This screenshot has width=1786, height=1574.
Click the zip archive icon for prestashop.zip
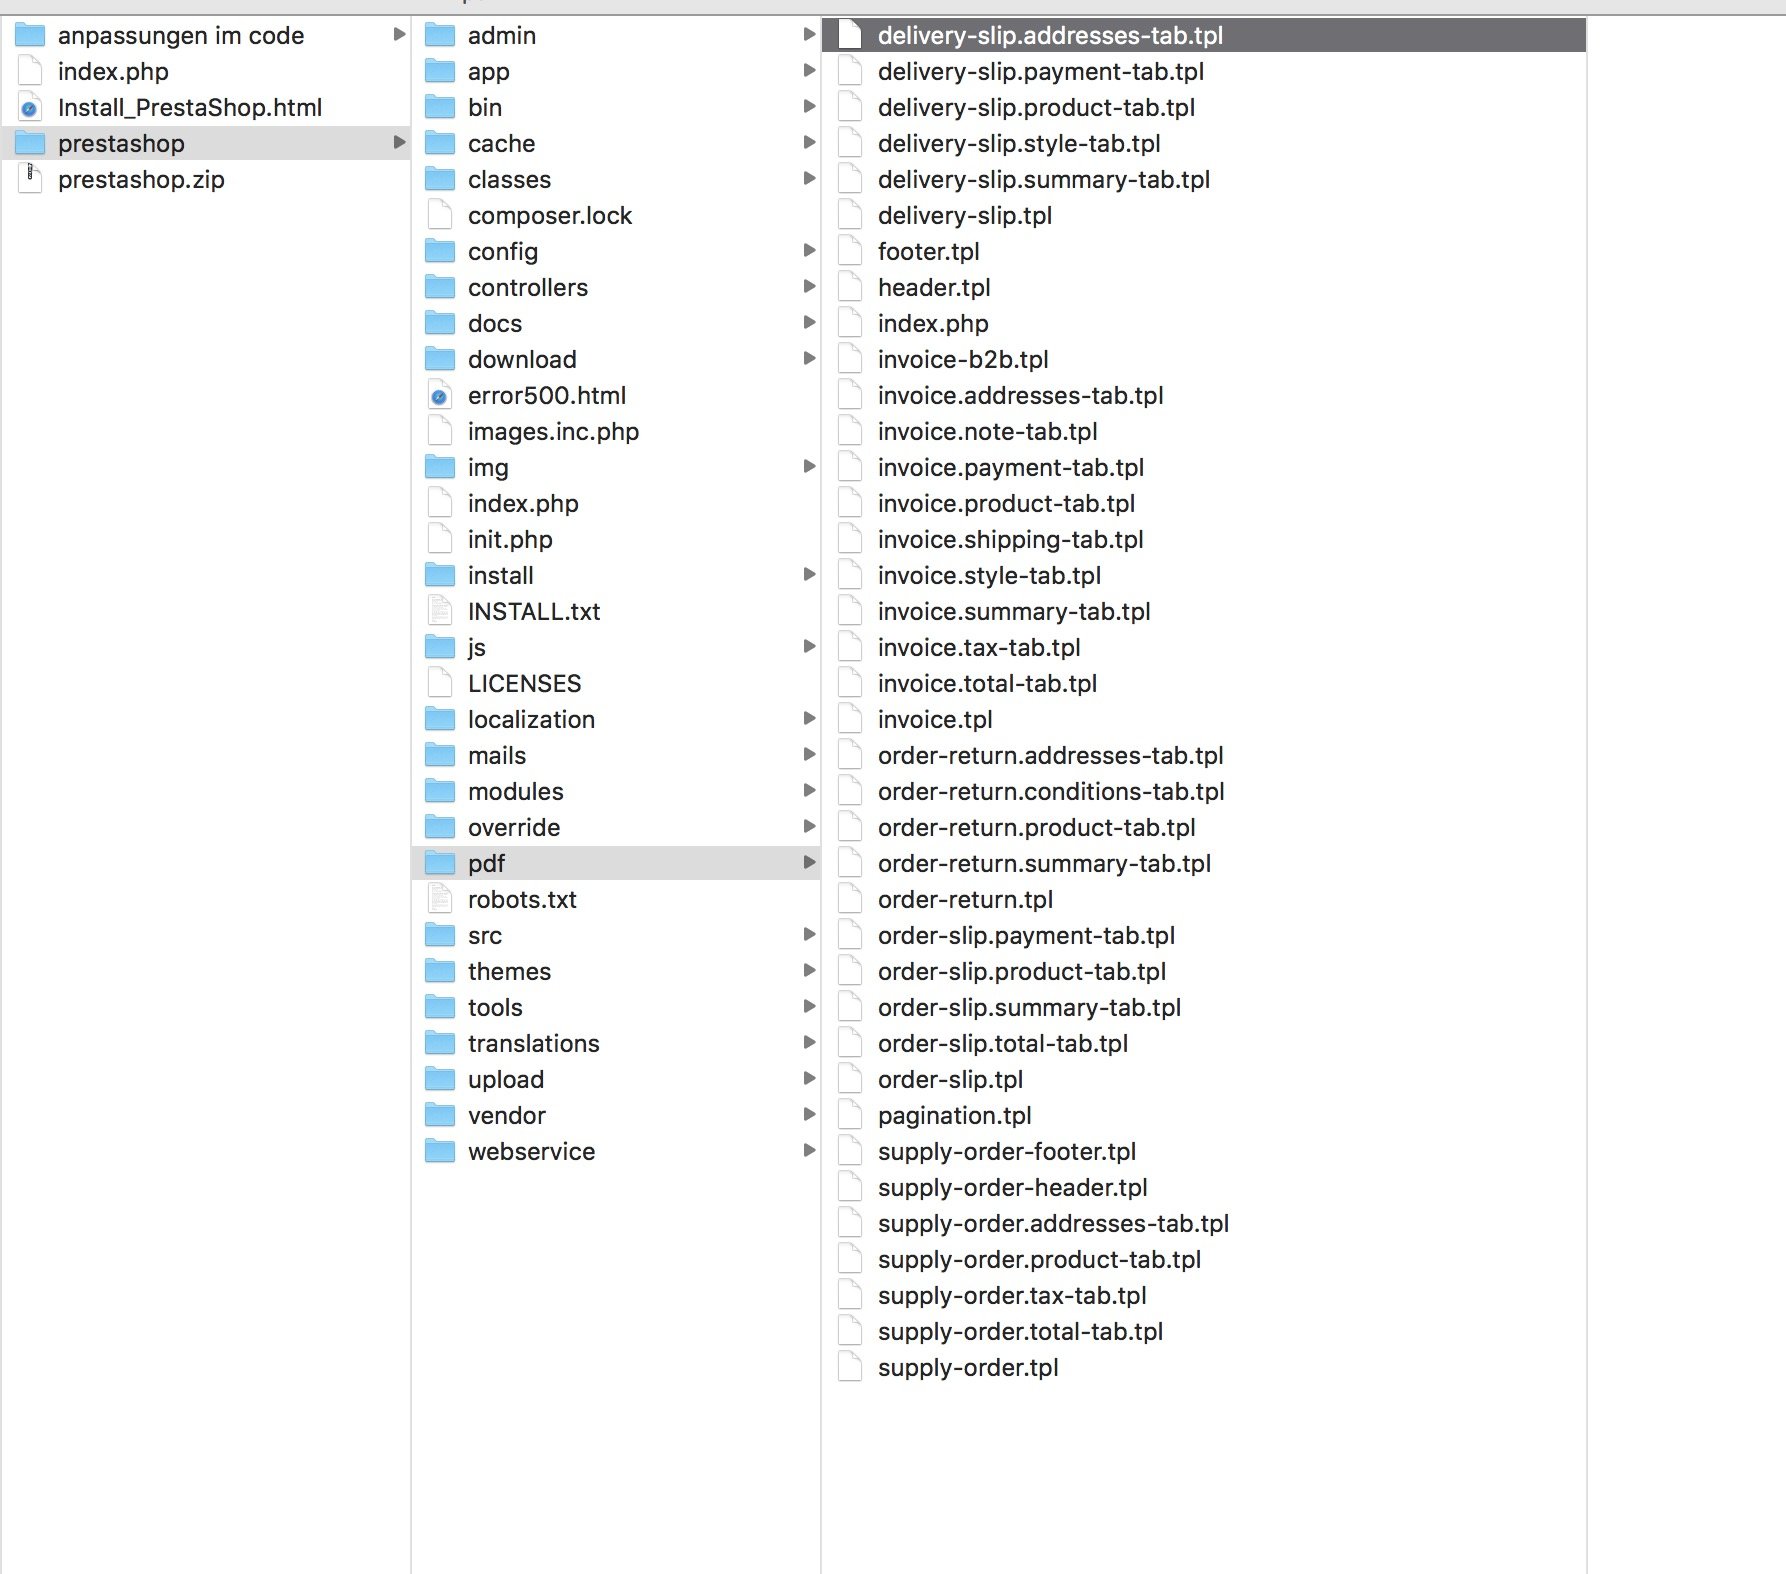click(30, 180)
